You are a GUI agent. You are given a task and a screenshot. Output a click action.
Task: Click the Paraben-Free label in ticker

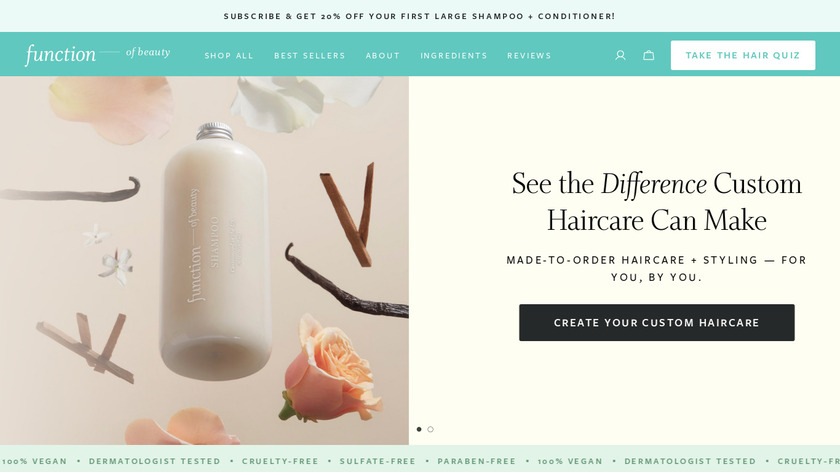click(477, 461)
